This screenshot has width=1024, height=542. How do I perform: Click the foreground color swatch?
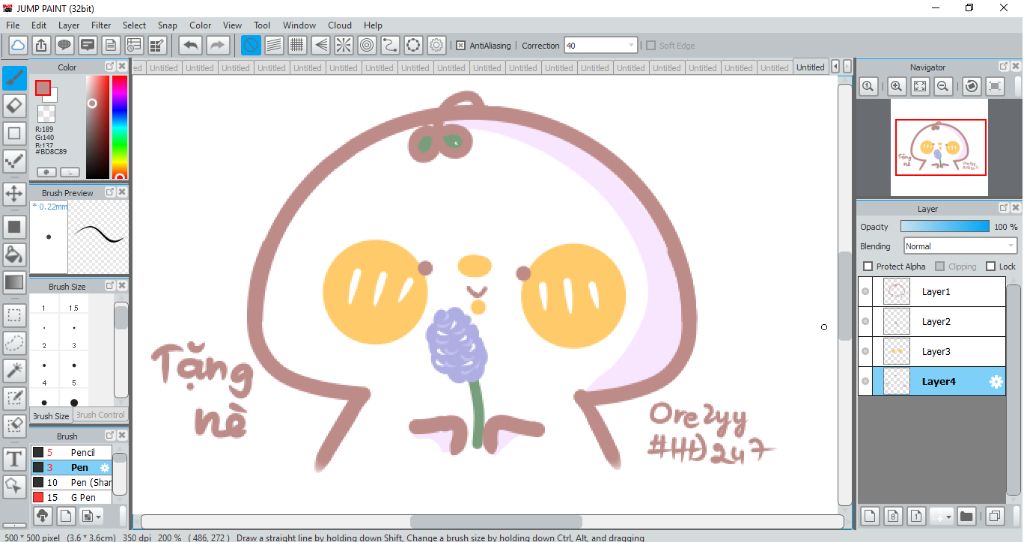click(43, 88)
